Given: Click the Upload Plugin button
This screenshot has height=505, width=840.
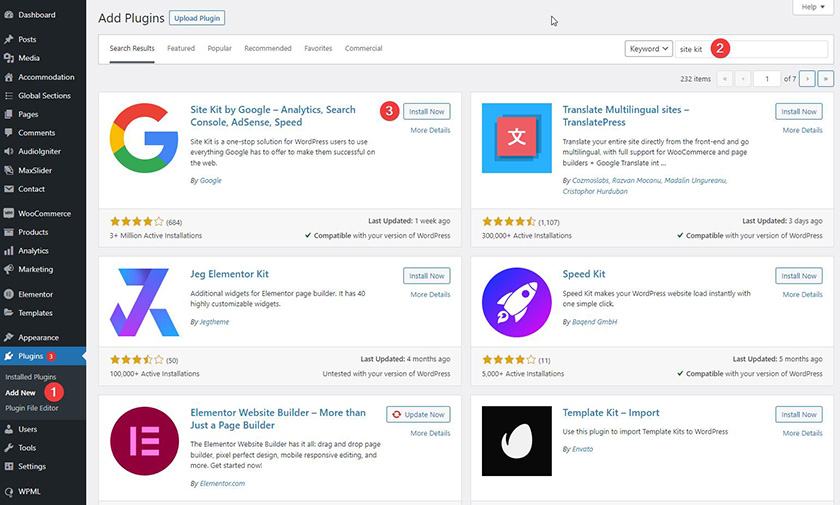Looking at the screenshot, I should [x=197, y=18].
